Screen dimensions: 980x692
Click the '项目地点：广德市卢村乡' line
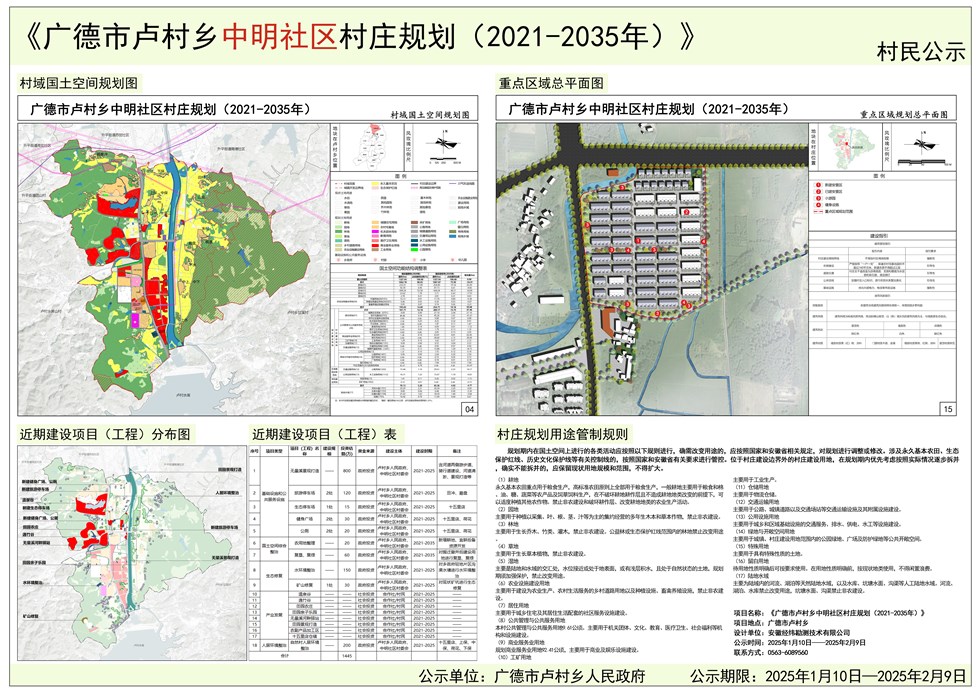[771, 623]
